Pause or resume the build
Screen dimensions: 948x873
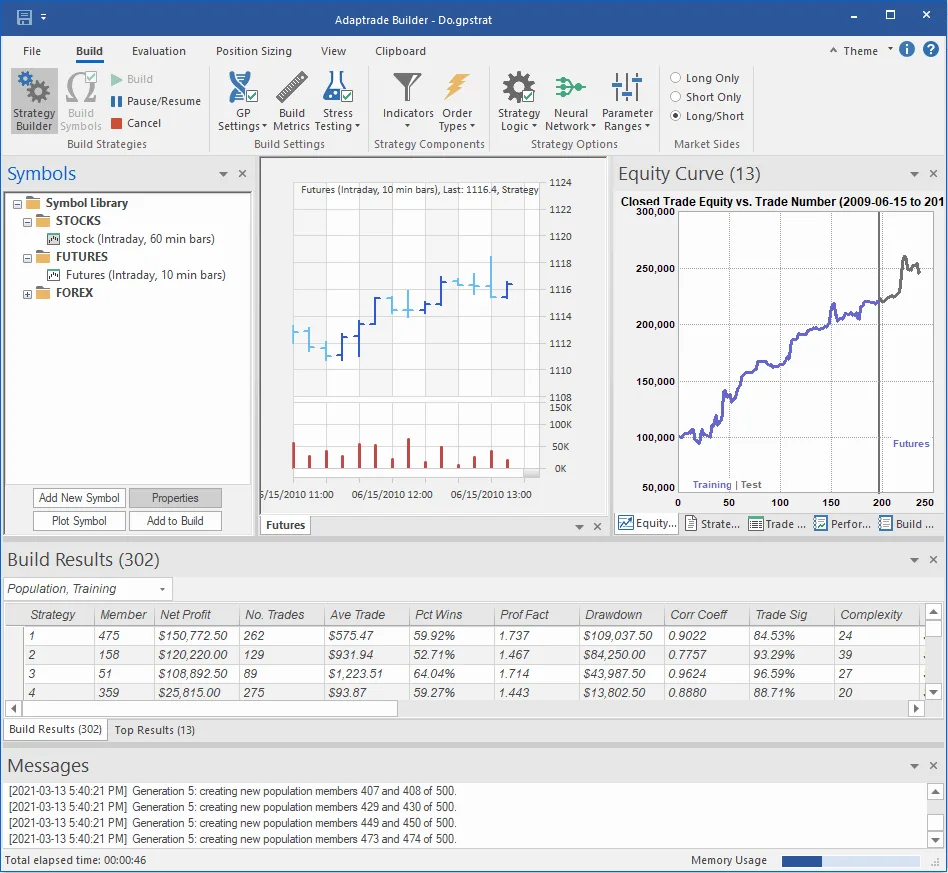coord(156,101)
